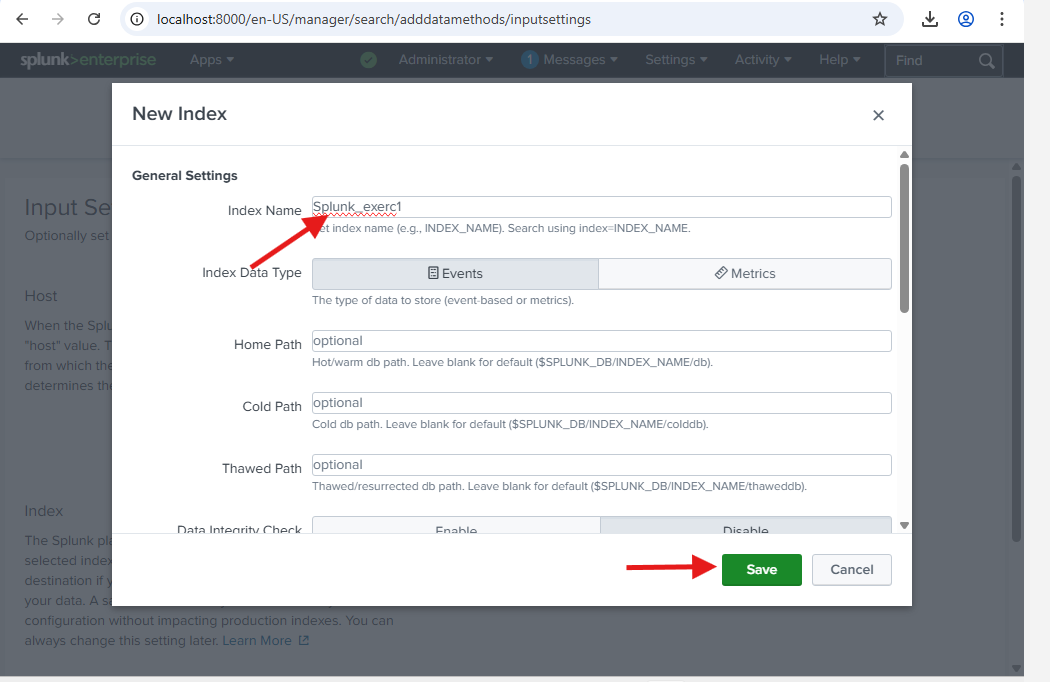Screen dimensions: 1050x682
Task: Click the page scrollbar thumb behind the dialog
Action: point(1017,358)
